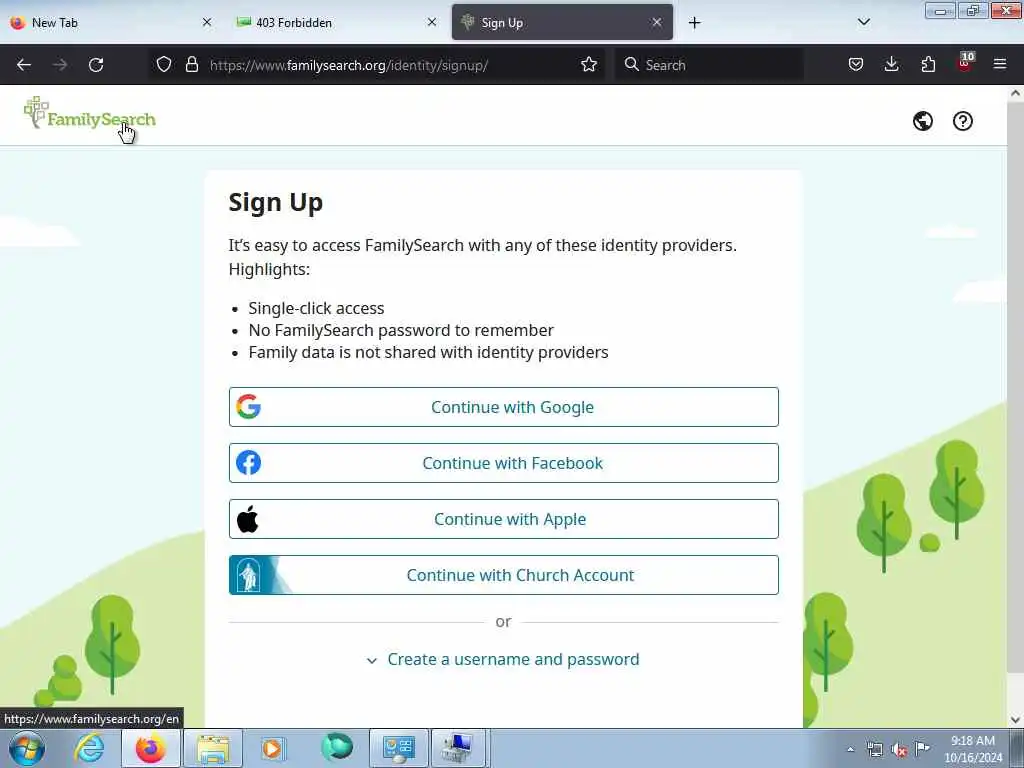Screen dimensions: 1024x768
Task: Continue with Google
Action: coord(504,407)
